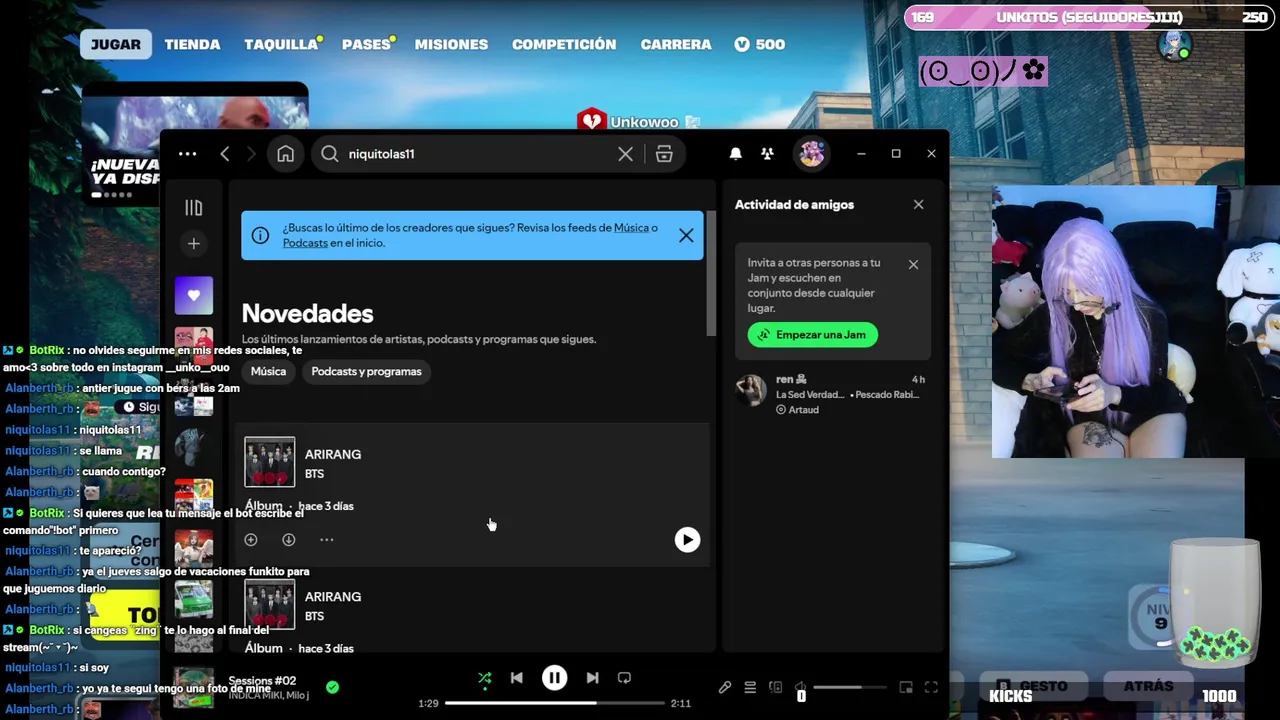Follow the Música link in the banner
1280x720 pixels.
[632, 228]
